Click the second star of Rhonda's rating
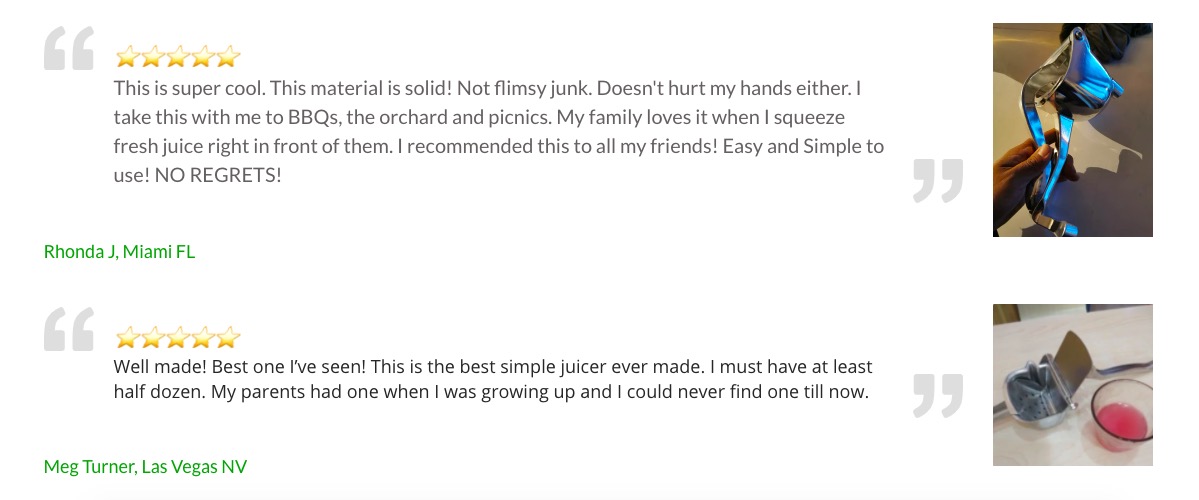This screenshot has height=500, width=1199. tap(152, 56)
